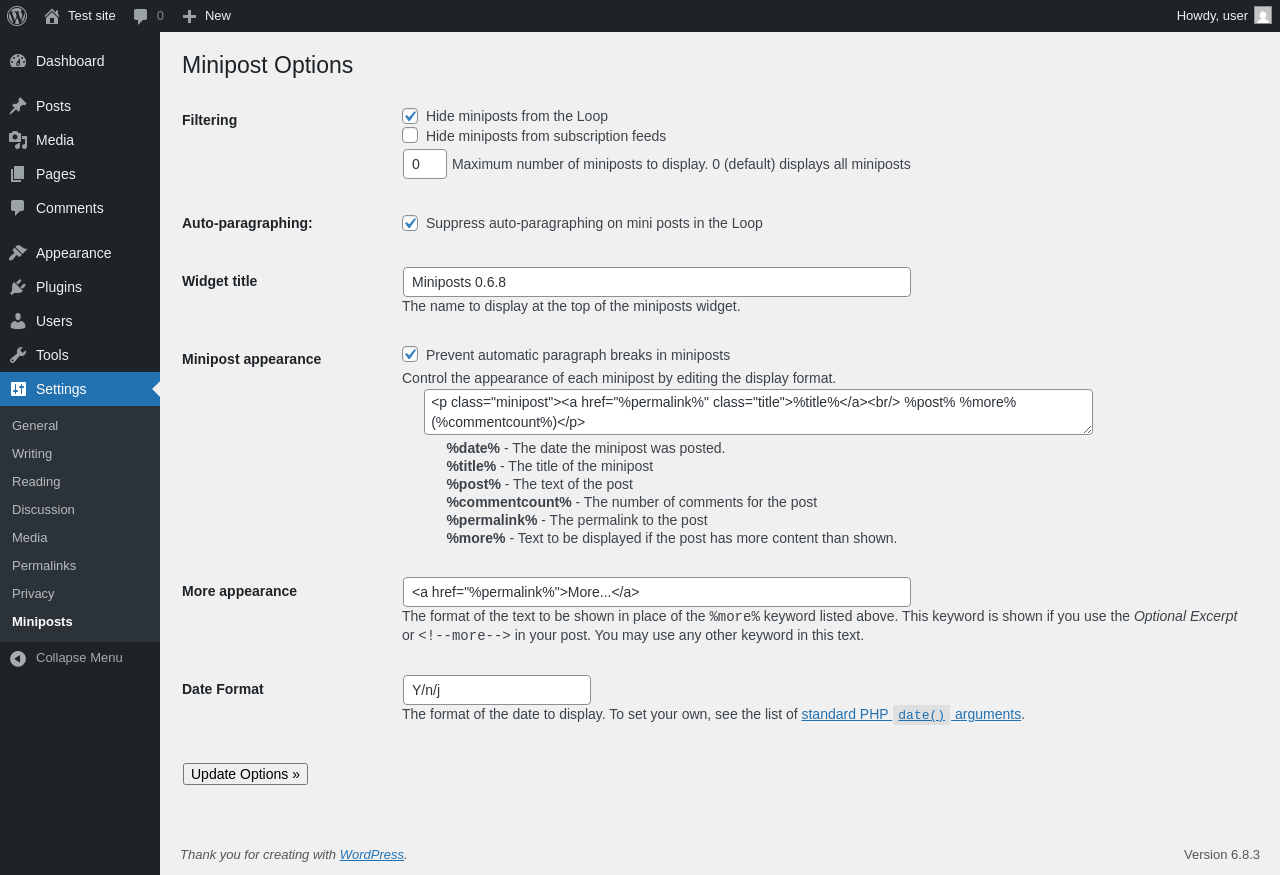Click the WordPress logo icon
Screen dimensions: 1280x875
[17, 16]
